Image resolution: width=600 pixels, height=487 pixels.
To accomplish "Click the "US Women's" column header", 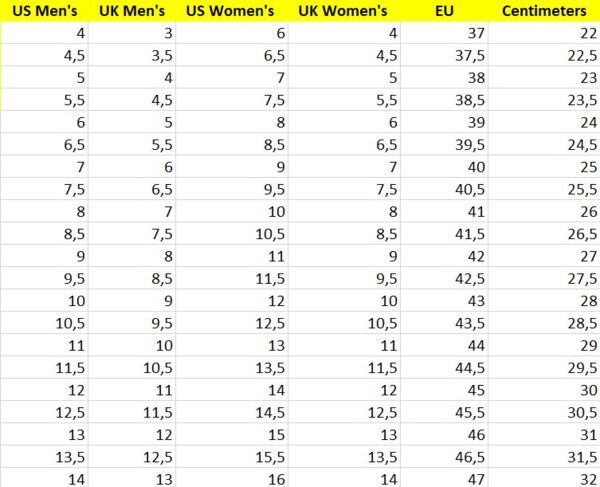I will (x=233, y=11).
